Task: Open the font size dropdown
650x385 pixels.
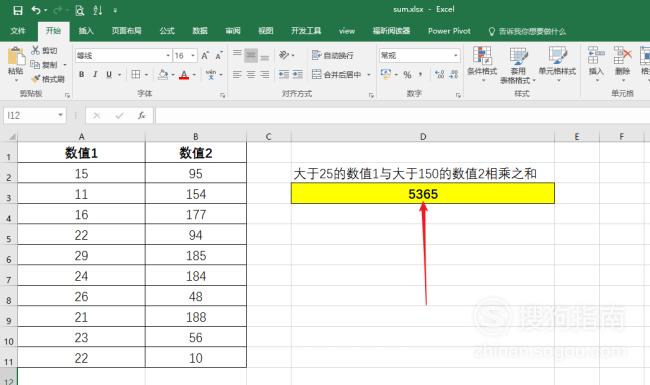Action: pos(193,56)
